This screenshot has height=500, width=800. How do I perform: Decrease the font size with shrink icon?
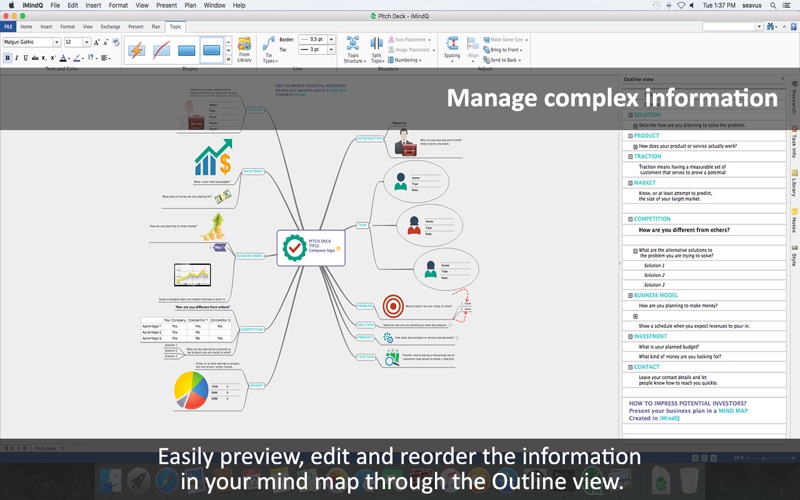point(106,42)
